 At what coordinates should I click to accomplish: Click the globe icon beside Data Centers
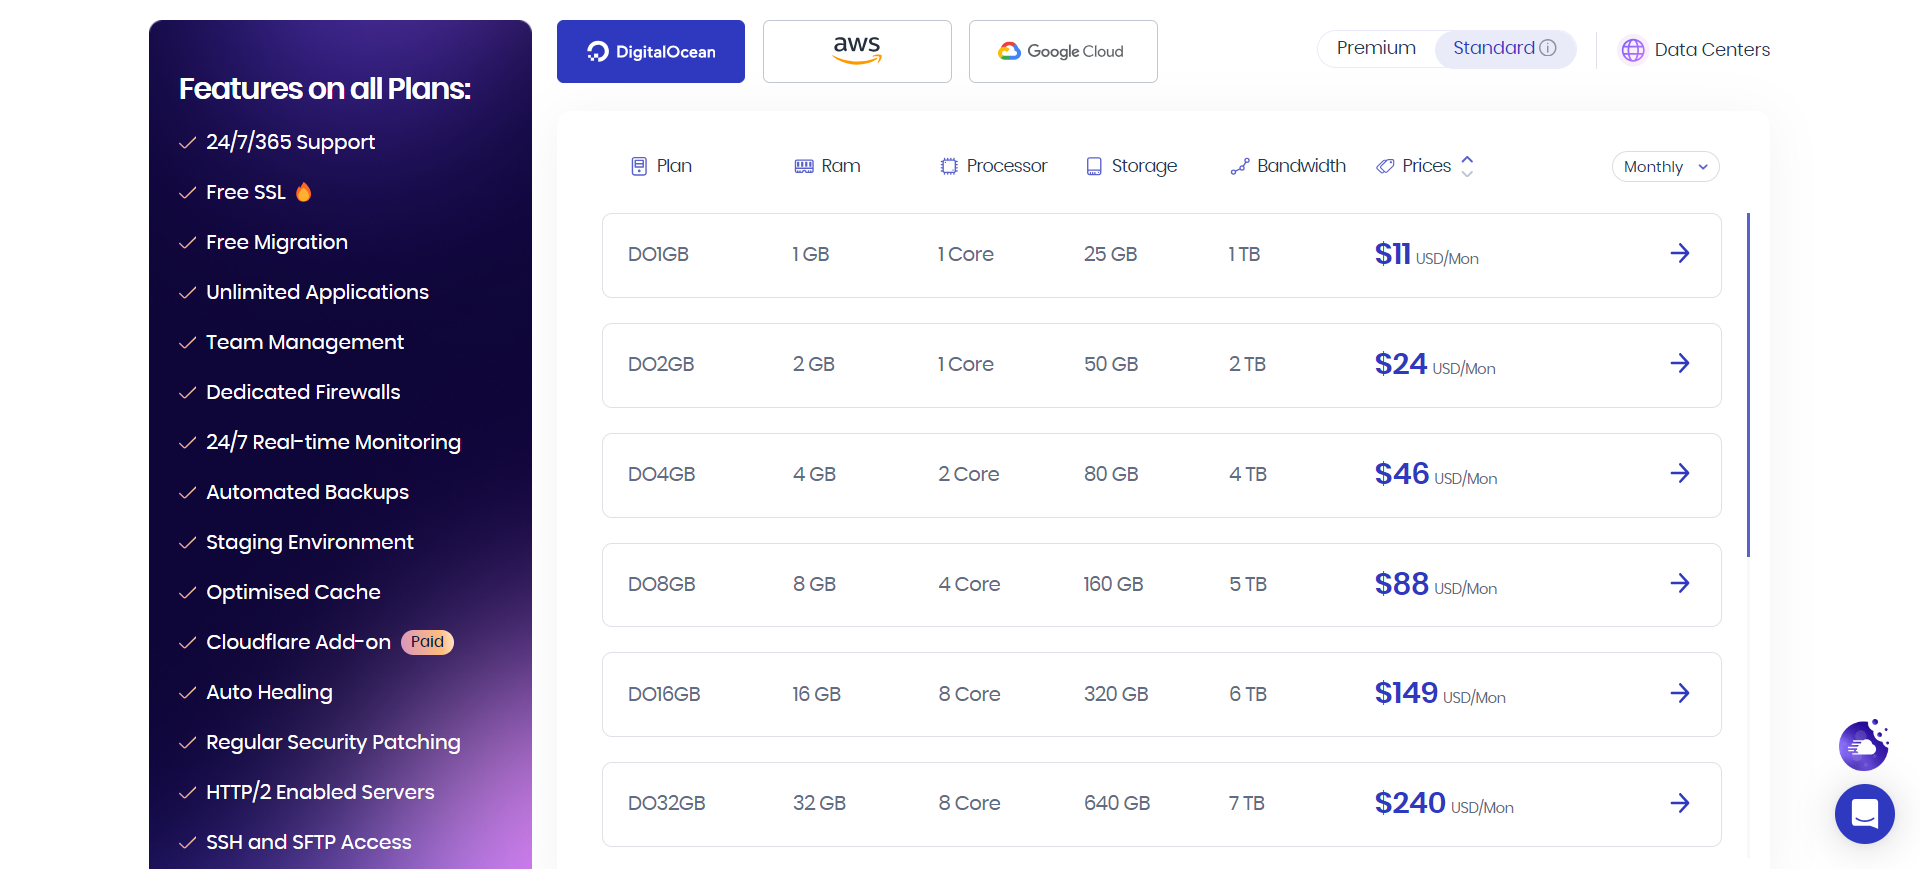(1633, 50)
